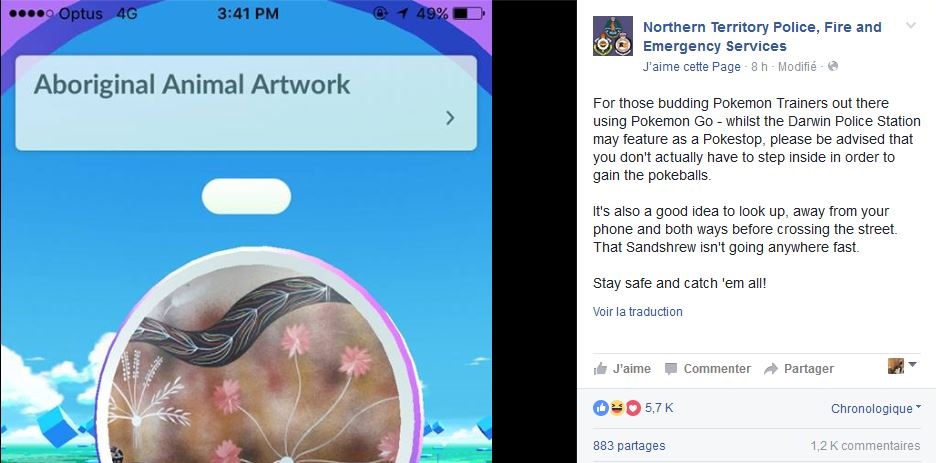Viewport: 936px width, 463px height.
Task: Click the Commenter speech bubble icon
Action: coord(671,369)
